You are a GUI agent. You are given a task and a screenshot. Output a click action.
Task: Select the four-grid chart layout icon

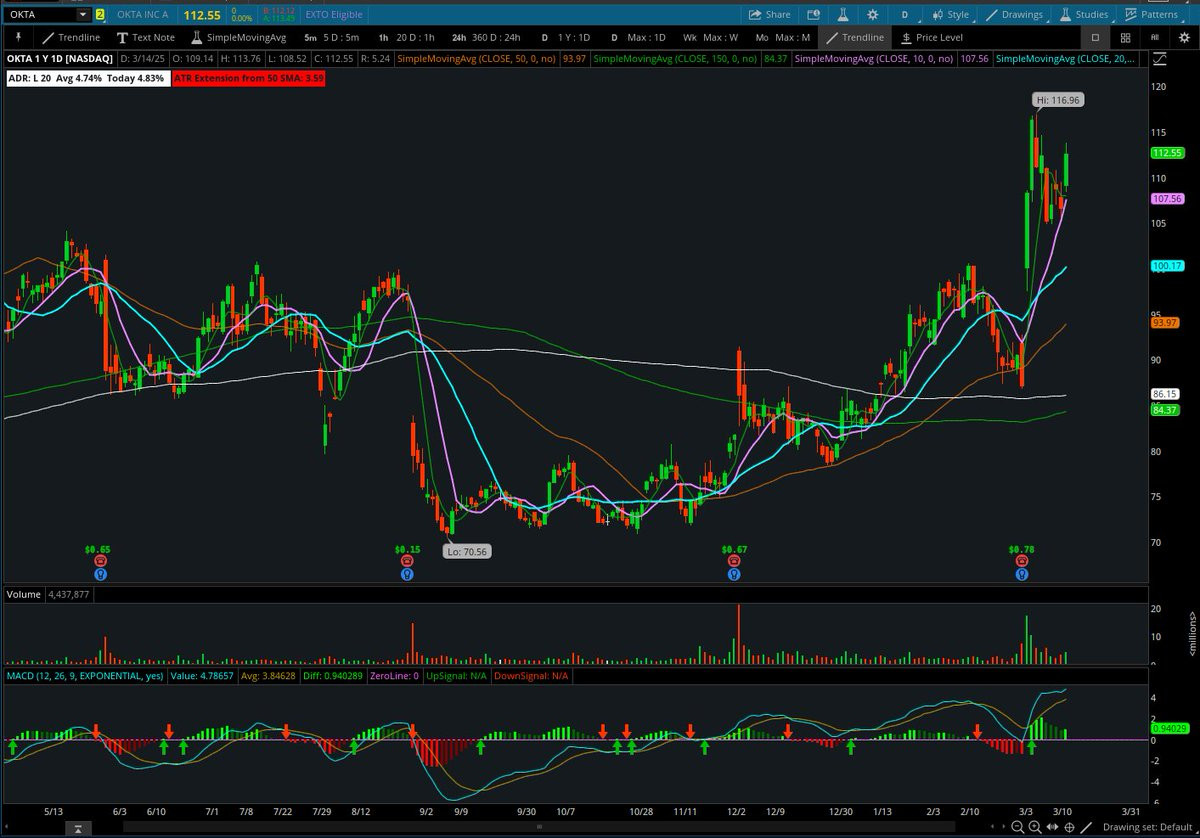point(1125,38)
